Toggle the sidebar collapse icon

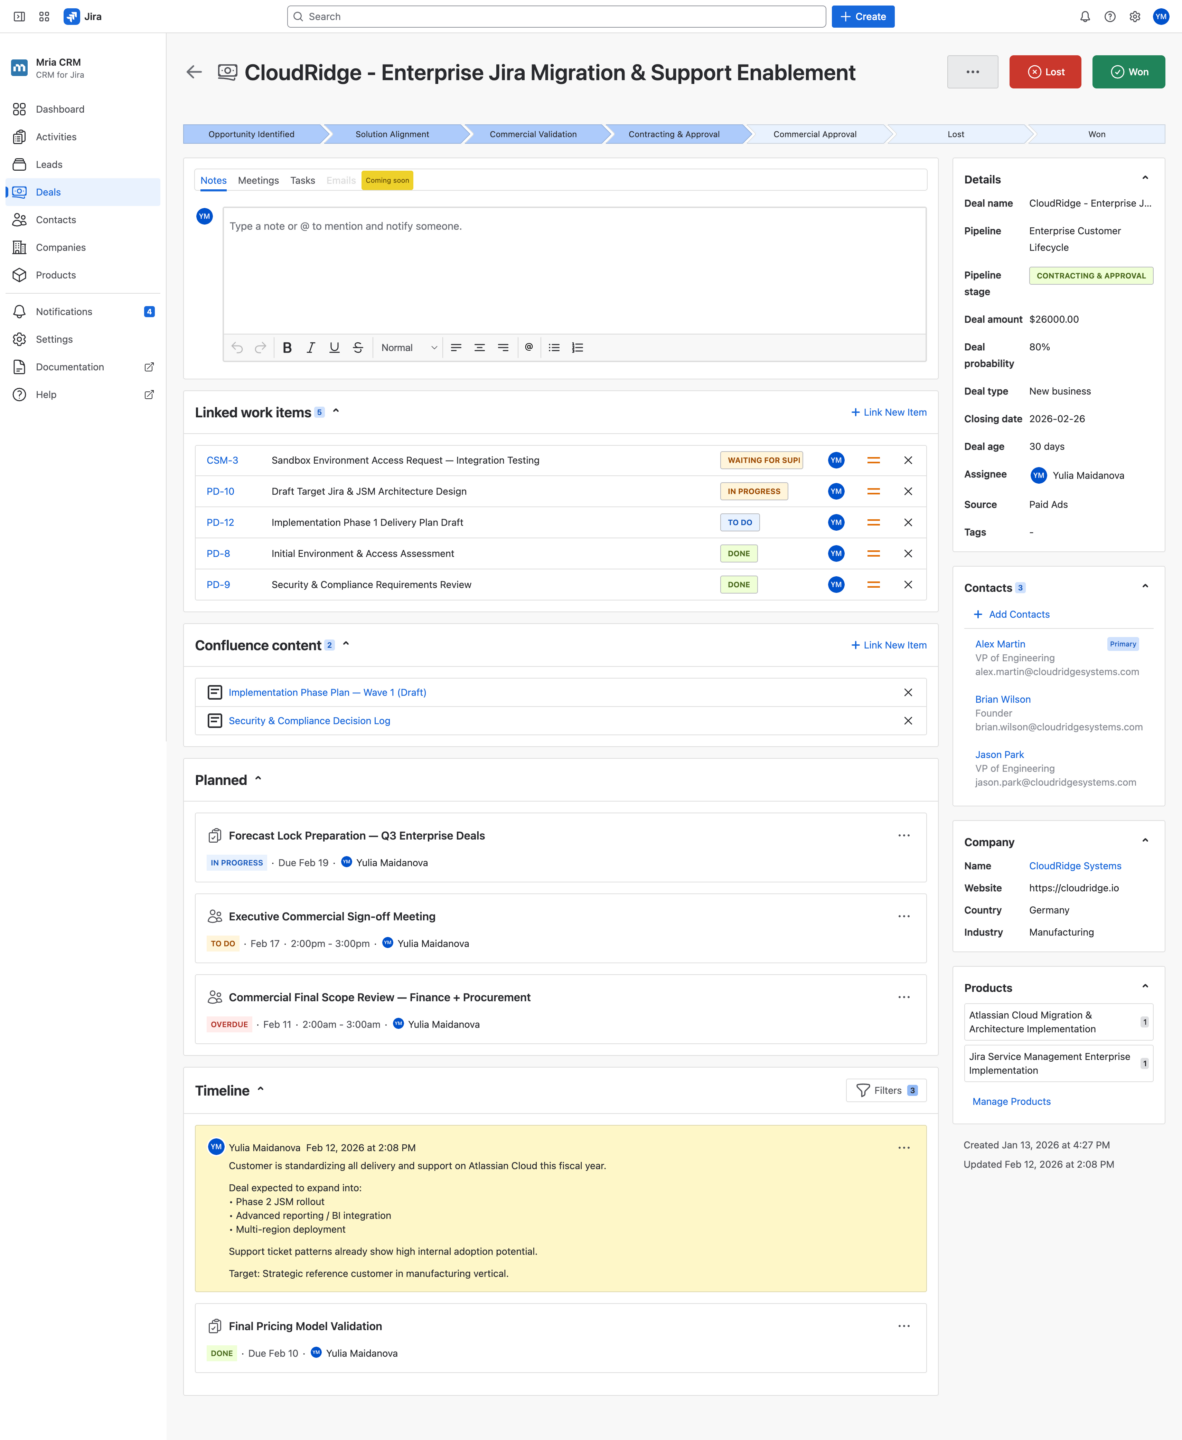coord(19,17)
